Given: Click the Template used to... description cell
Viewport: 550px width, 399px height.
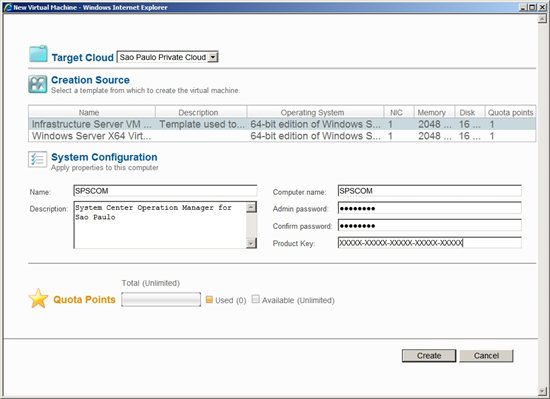Looking at the screenshot, I should point(202,124).
